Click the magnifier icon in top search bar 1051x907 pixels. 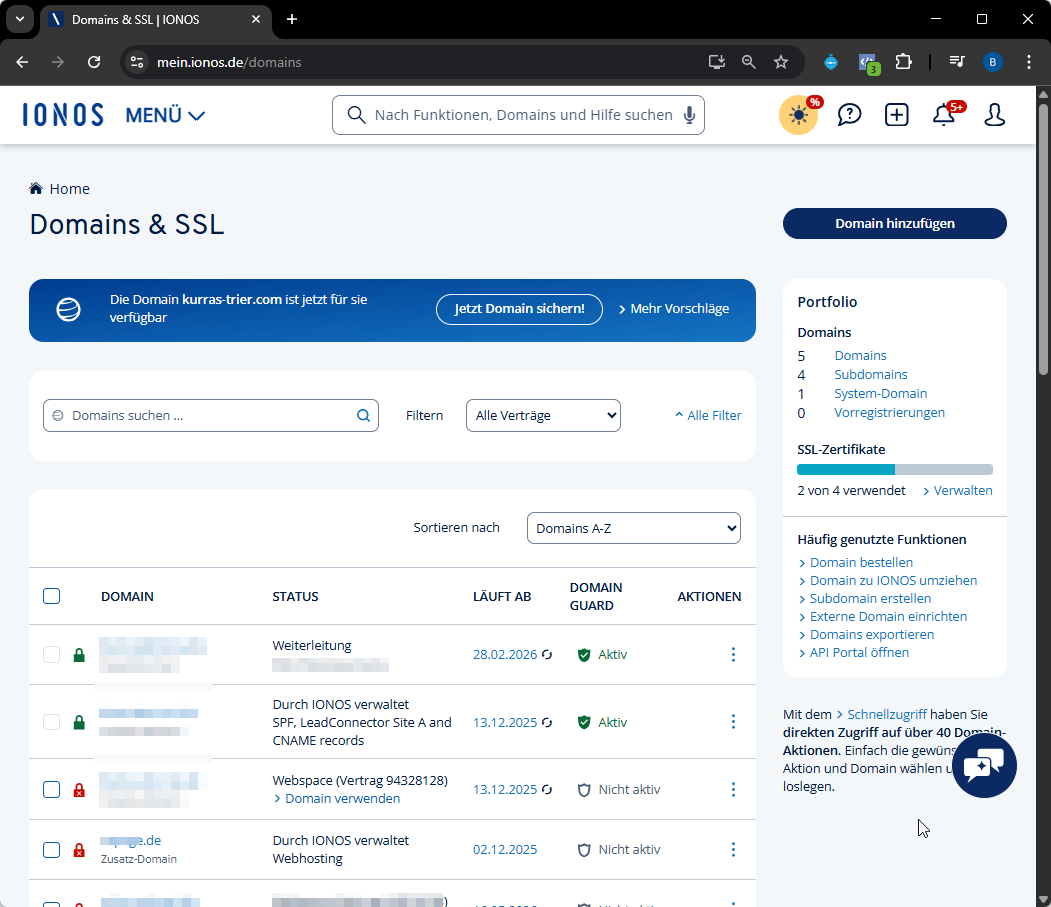tap(357, 115)
